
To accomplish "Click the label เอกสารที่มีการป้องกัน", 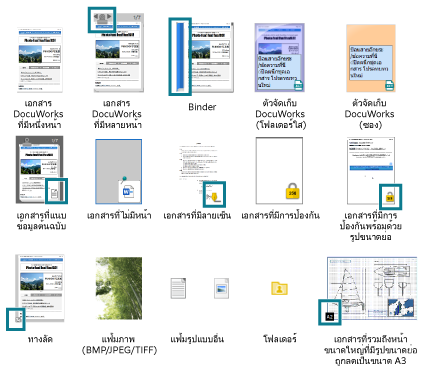I will point(280,215).
